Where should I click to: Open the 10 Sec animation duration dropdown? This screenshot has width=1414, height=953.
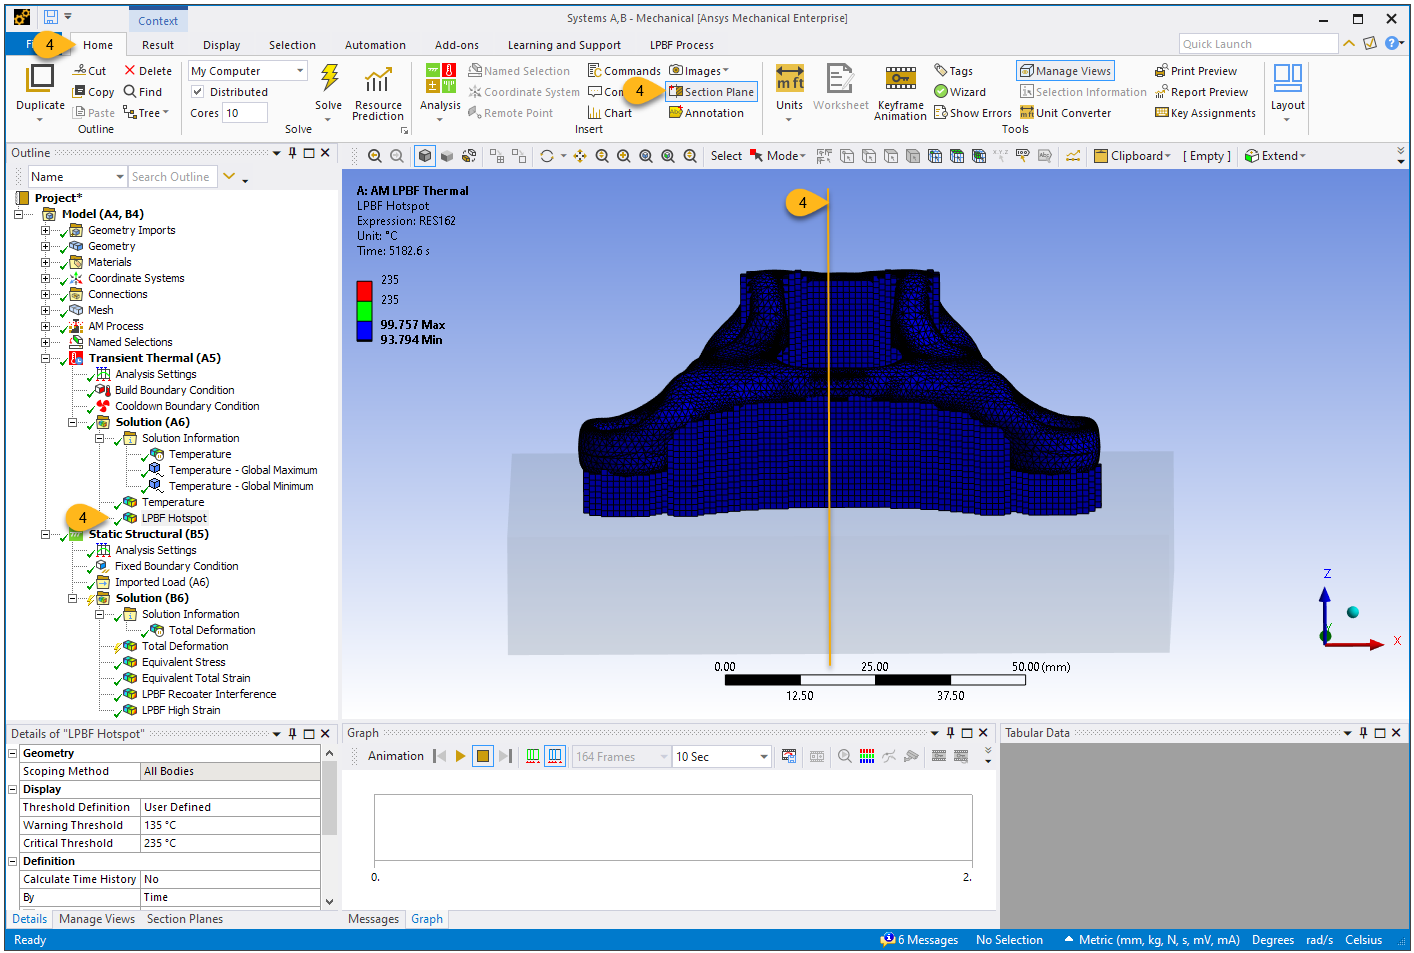[x=763, y=757]
